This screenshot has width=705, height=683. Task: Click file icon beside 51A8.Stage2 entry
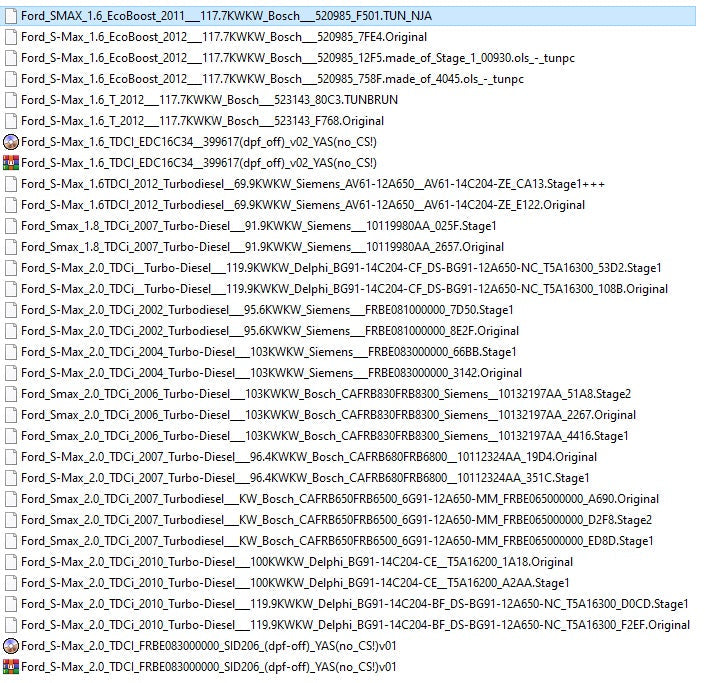tap(11, 394)
